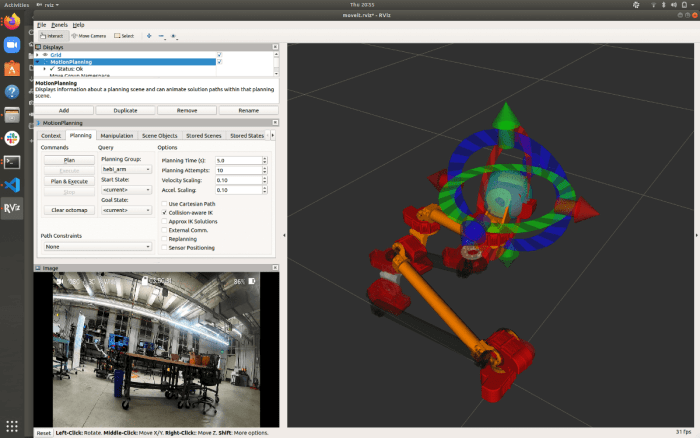Enable Approx IK Solutions
Viewport: 700px width, 438px height.
(164, 221)
